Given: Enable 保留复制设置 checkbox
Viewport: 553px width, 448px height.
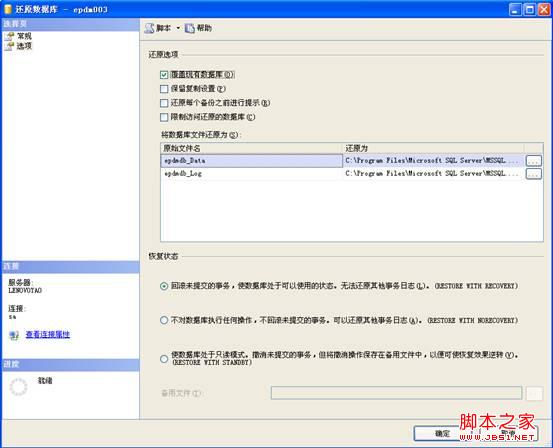Looking at the screenshot, I should tap(164, 89).
